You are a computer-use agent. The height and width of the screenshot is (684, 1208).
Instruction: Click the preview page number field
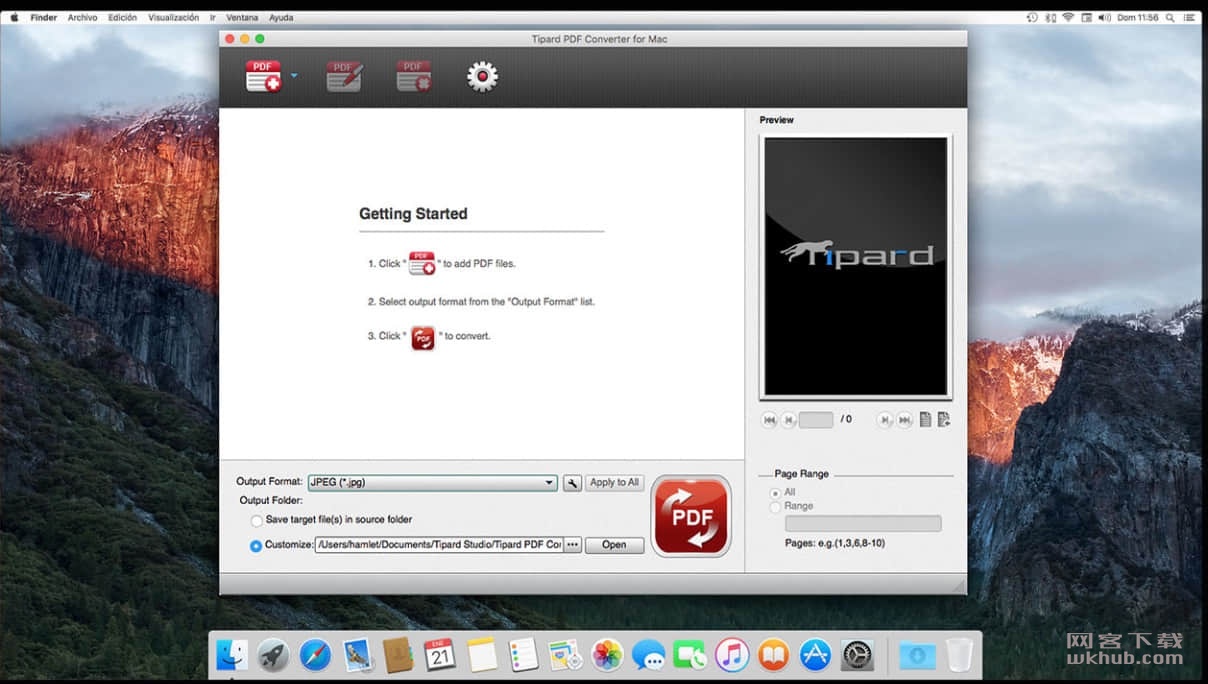pos(816,420)
